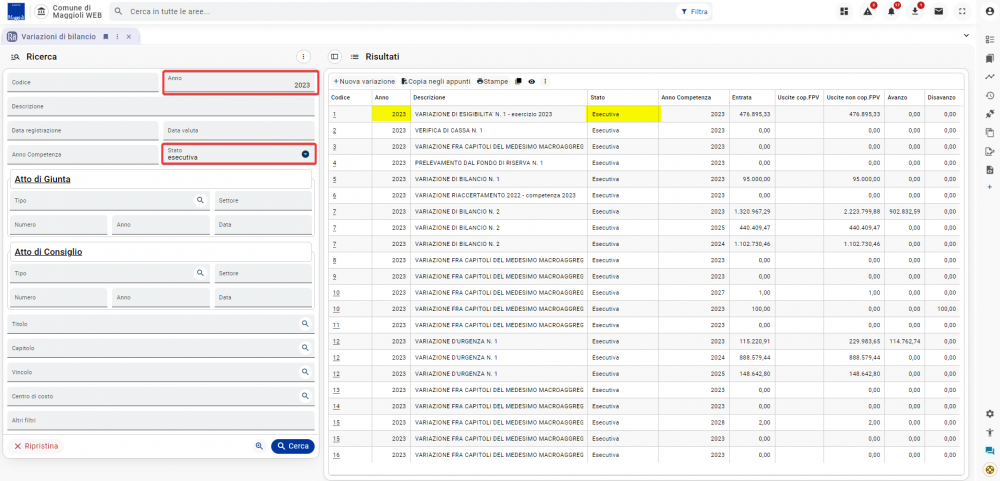Bookmark the Variazioni di bilancio tab
The height and width of the screenshot is (481, 1000).
point(106,37)
